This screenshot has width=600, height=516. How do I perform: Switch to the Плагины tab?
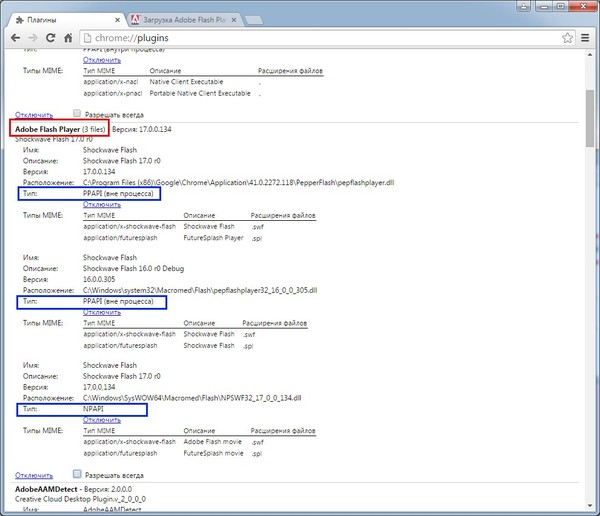click(67, 20)
